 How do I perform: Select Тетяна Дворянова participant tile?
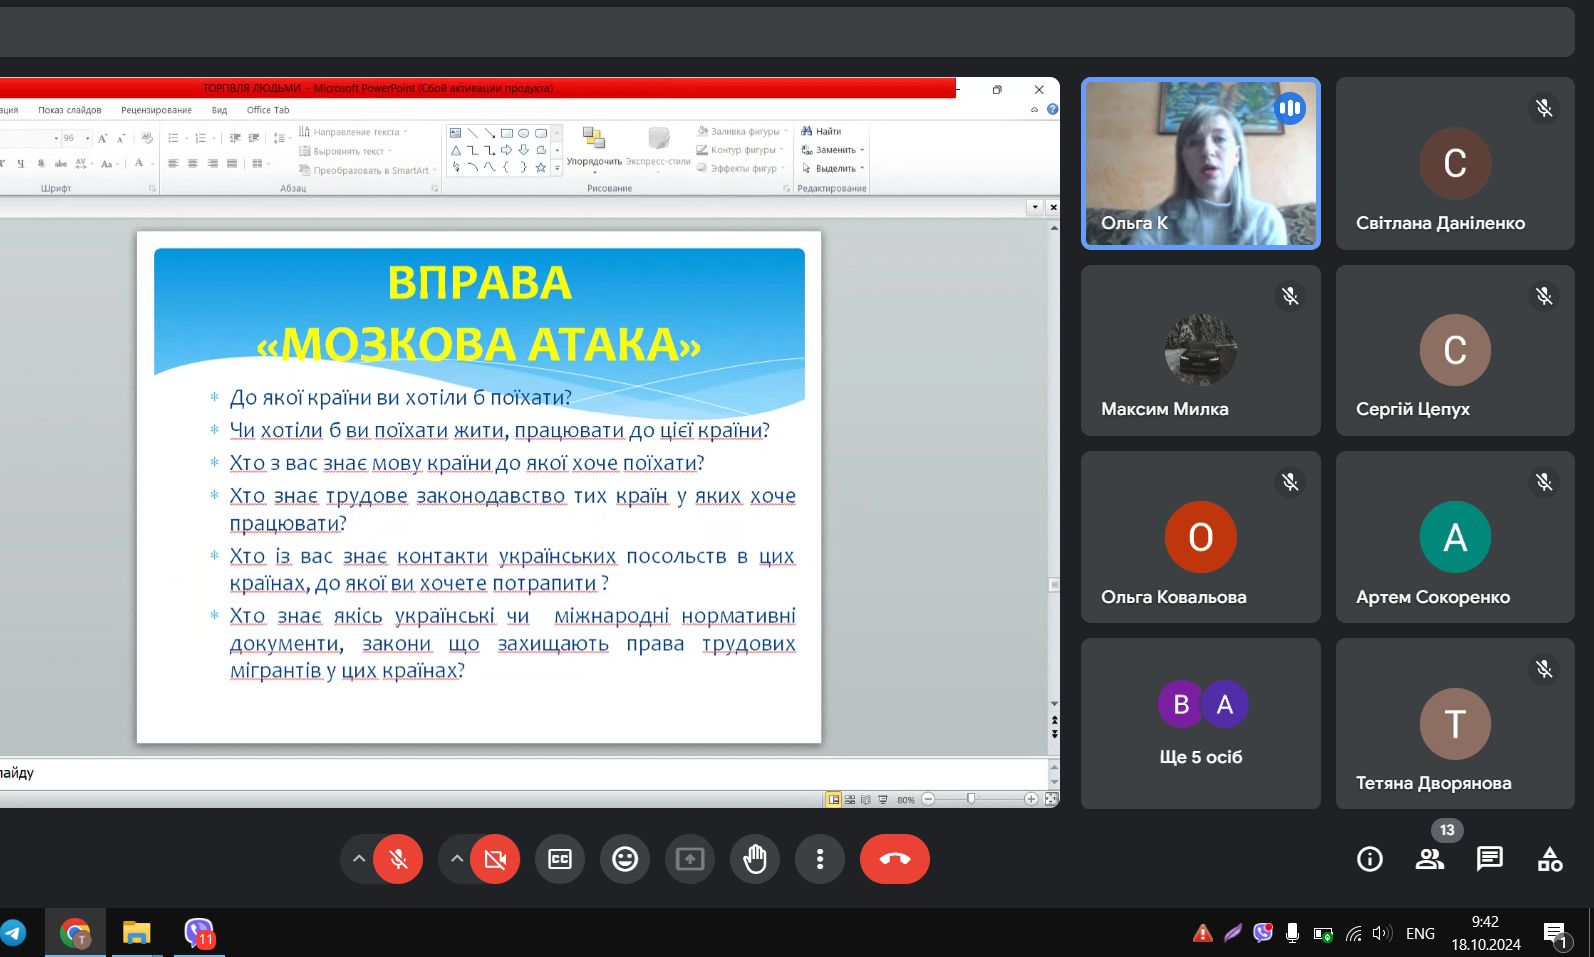point(1455,724)
